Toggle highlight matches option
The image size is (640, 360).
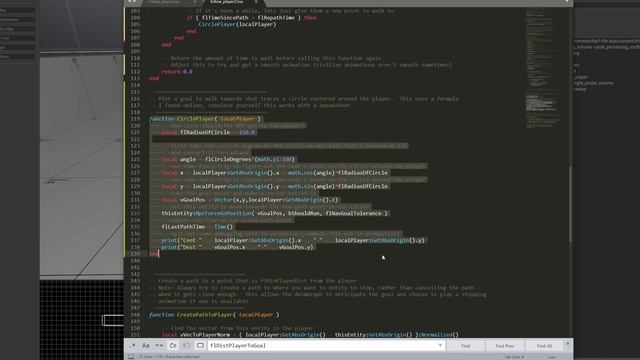[x=200, y=346]
